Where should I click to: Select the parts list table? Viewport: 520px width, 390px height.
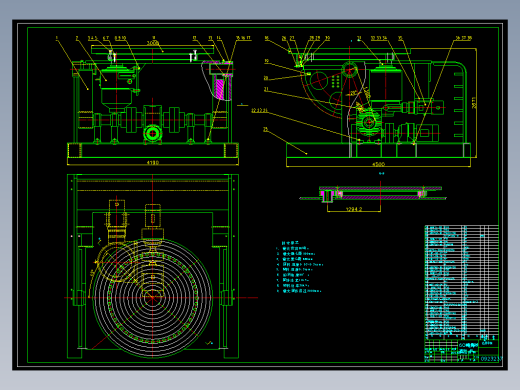[462, 282]
